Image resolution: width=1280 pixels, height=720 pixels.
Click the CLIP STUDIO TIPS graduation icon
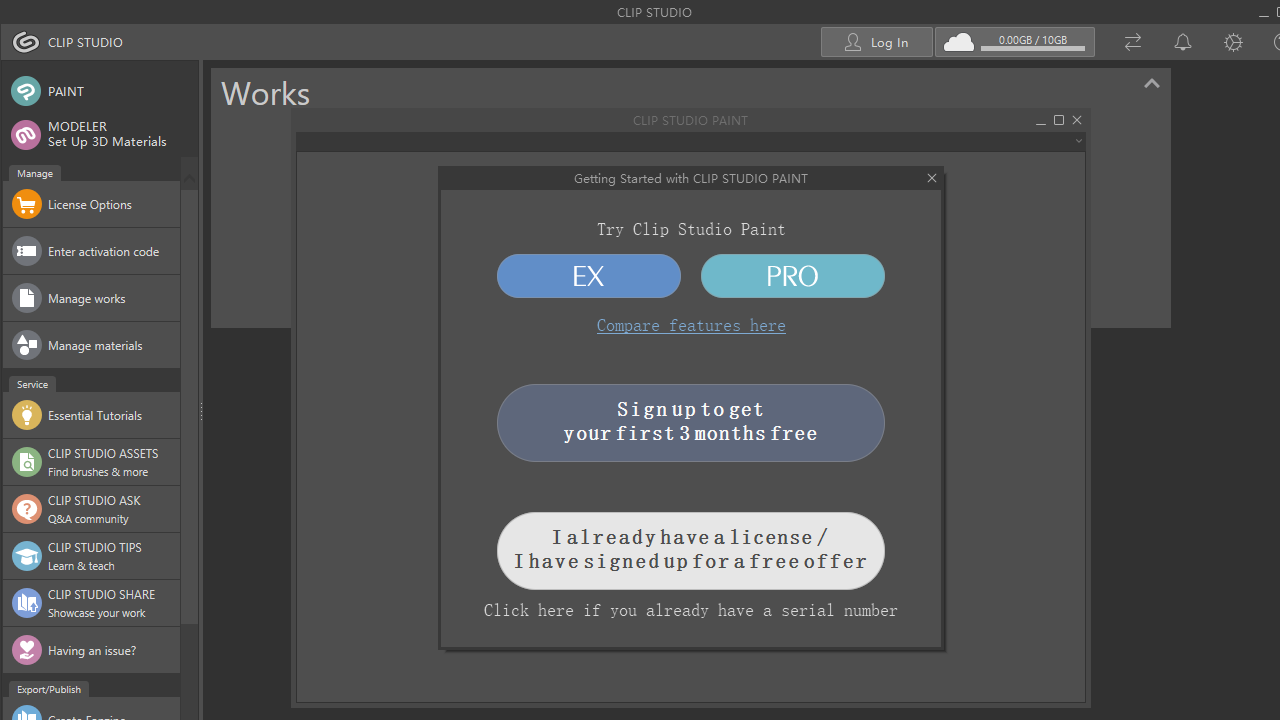click(x=27, y=556)
